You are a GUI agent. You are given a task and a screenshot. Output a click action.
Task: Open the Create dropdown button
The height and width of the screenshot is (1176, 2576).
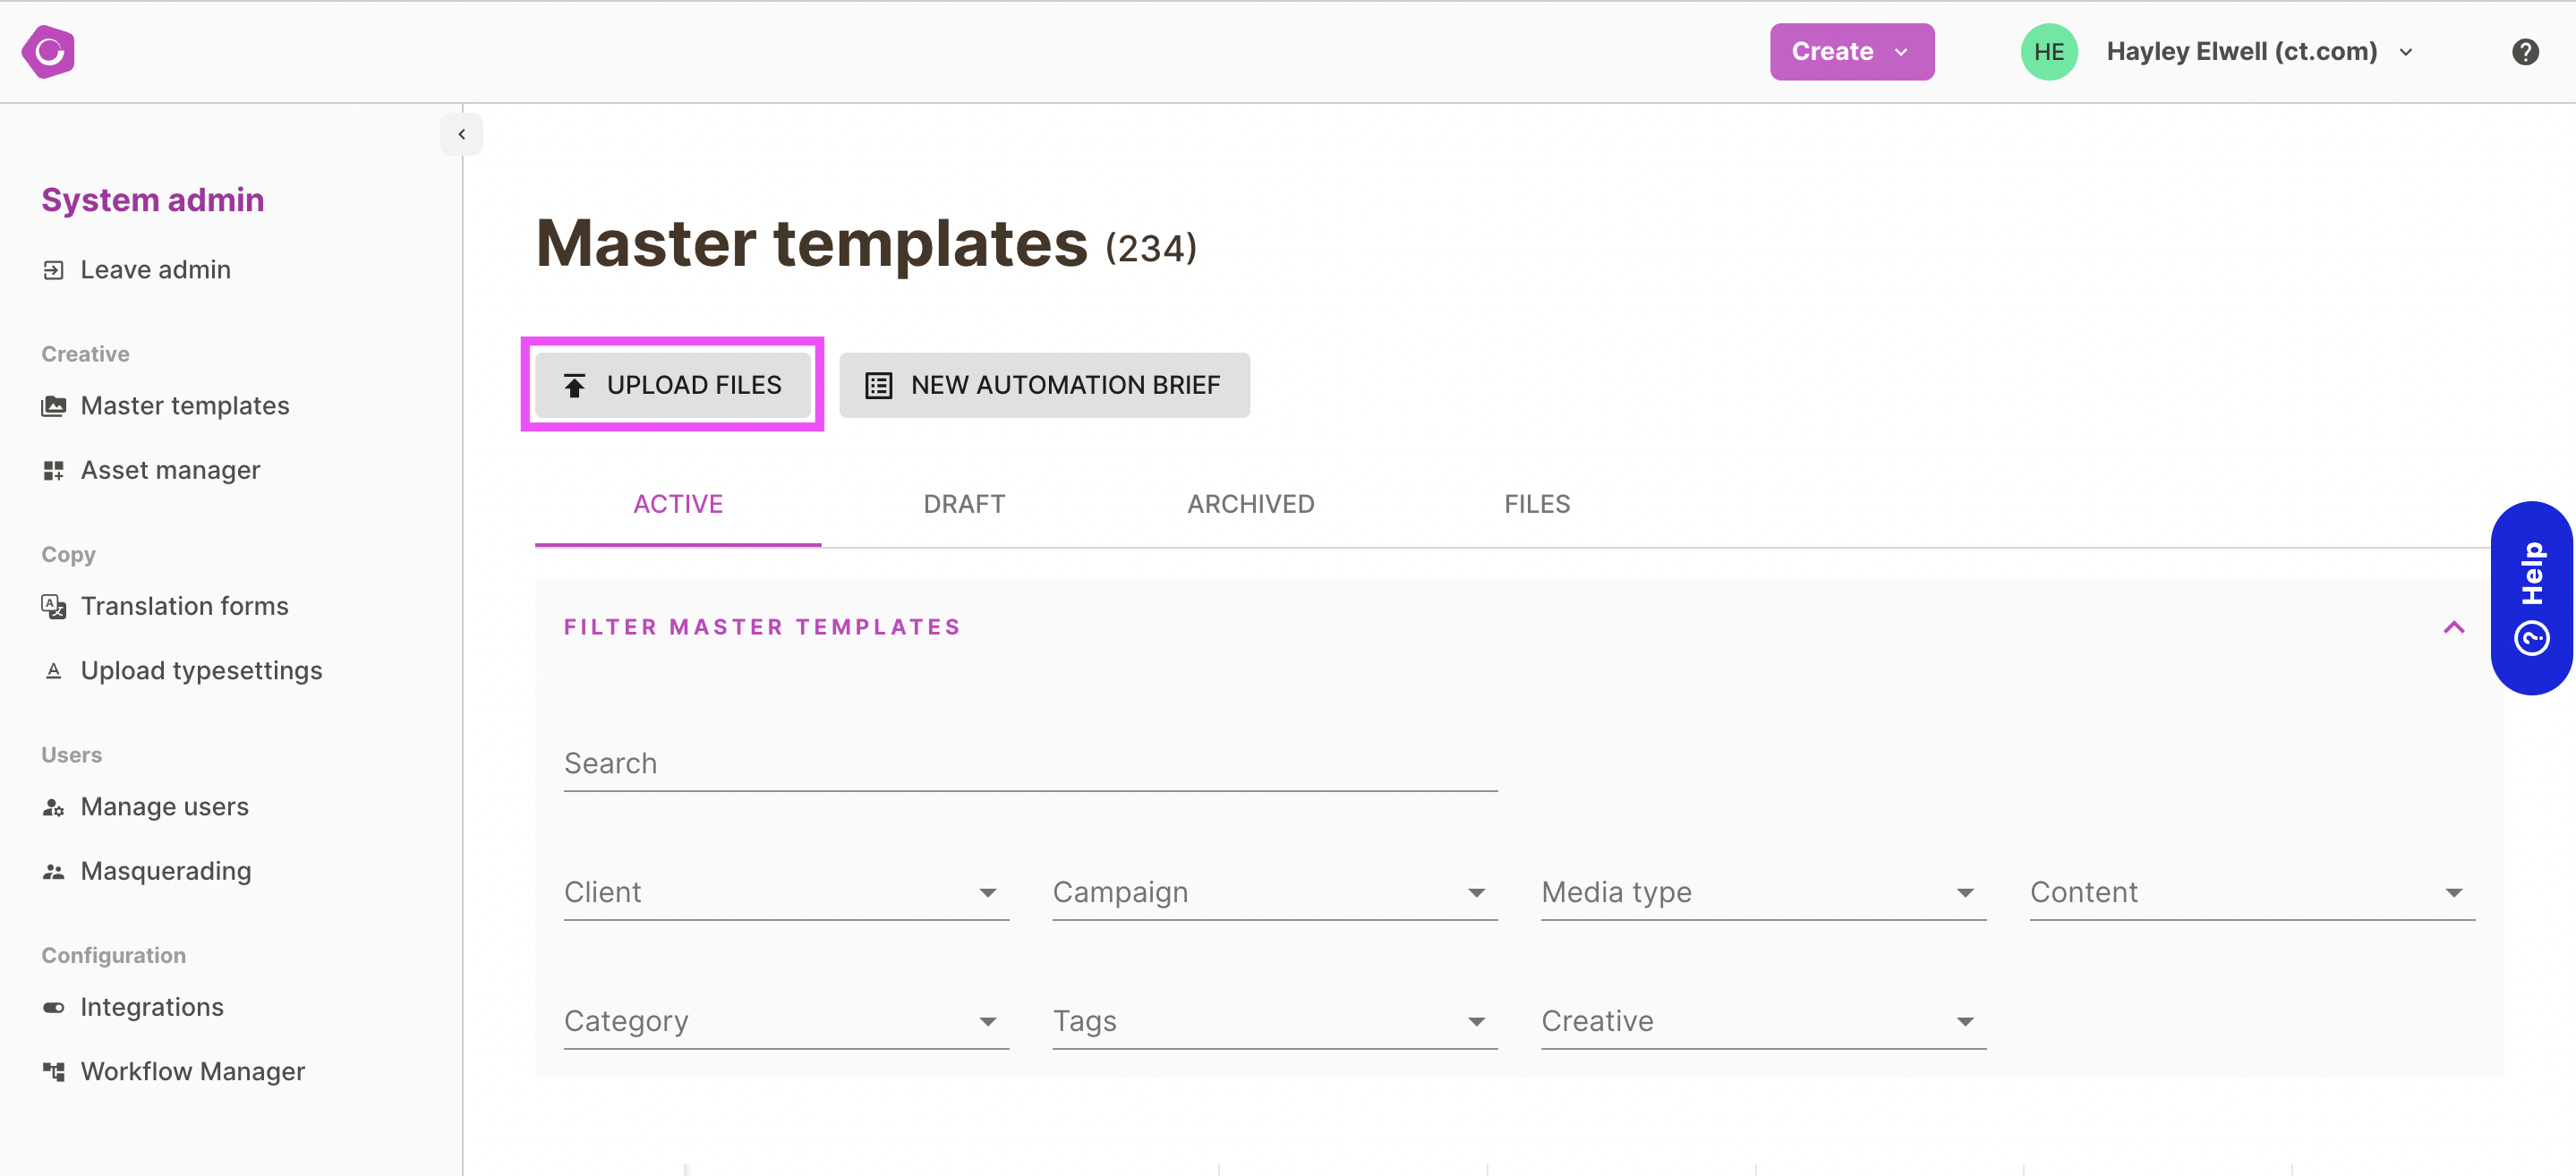click(1852, 51)
